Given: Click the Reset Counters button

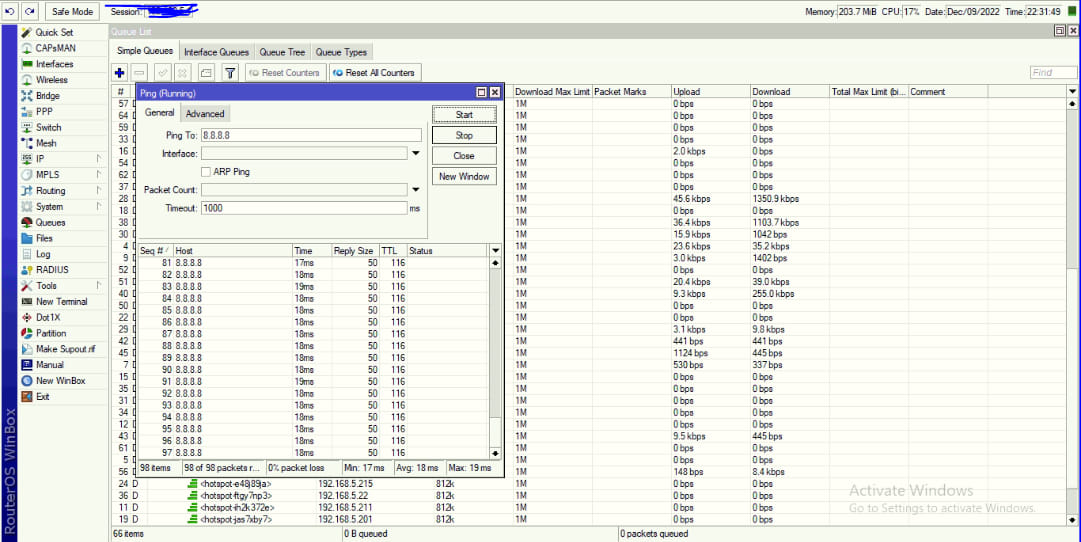Looking at the screenshot, I should click(x=285, y=72).
